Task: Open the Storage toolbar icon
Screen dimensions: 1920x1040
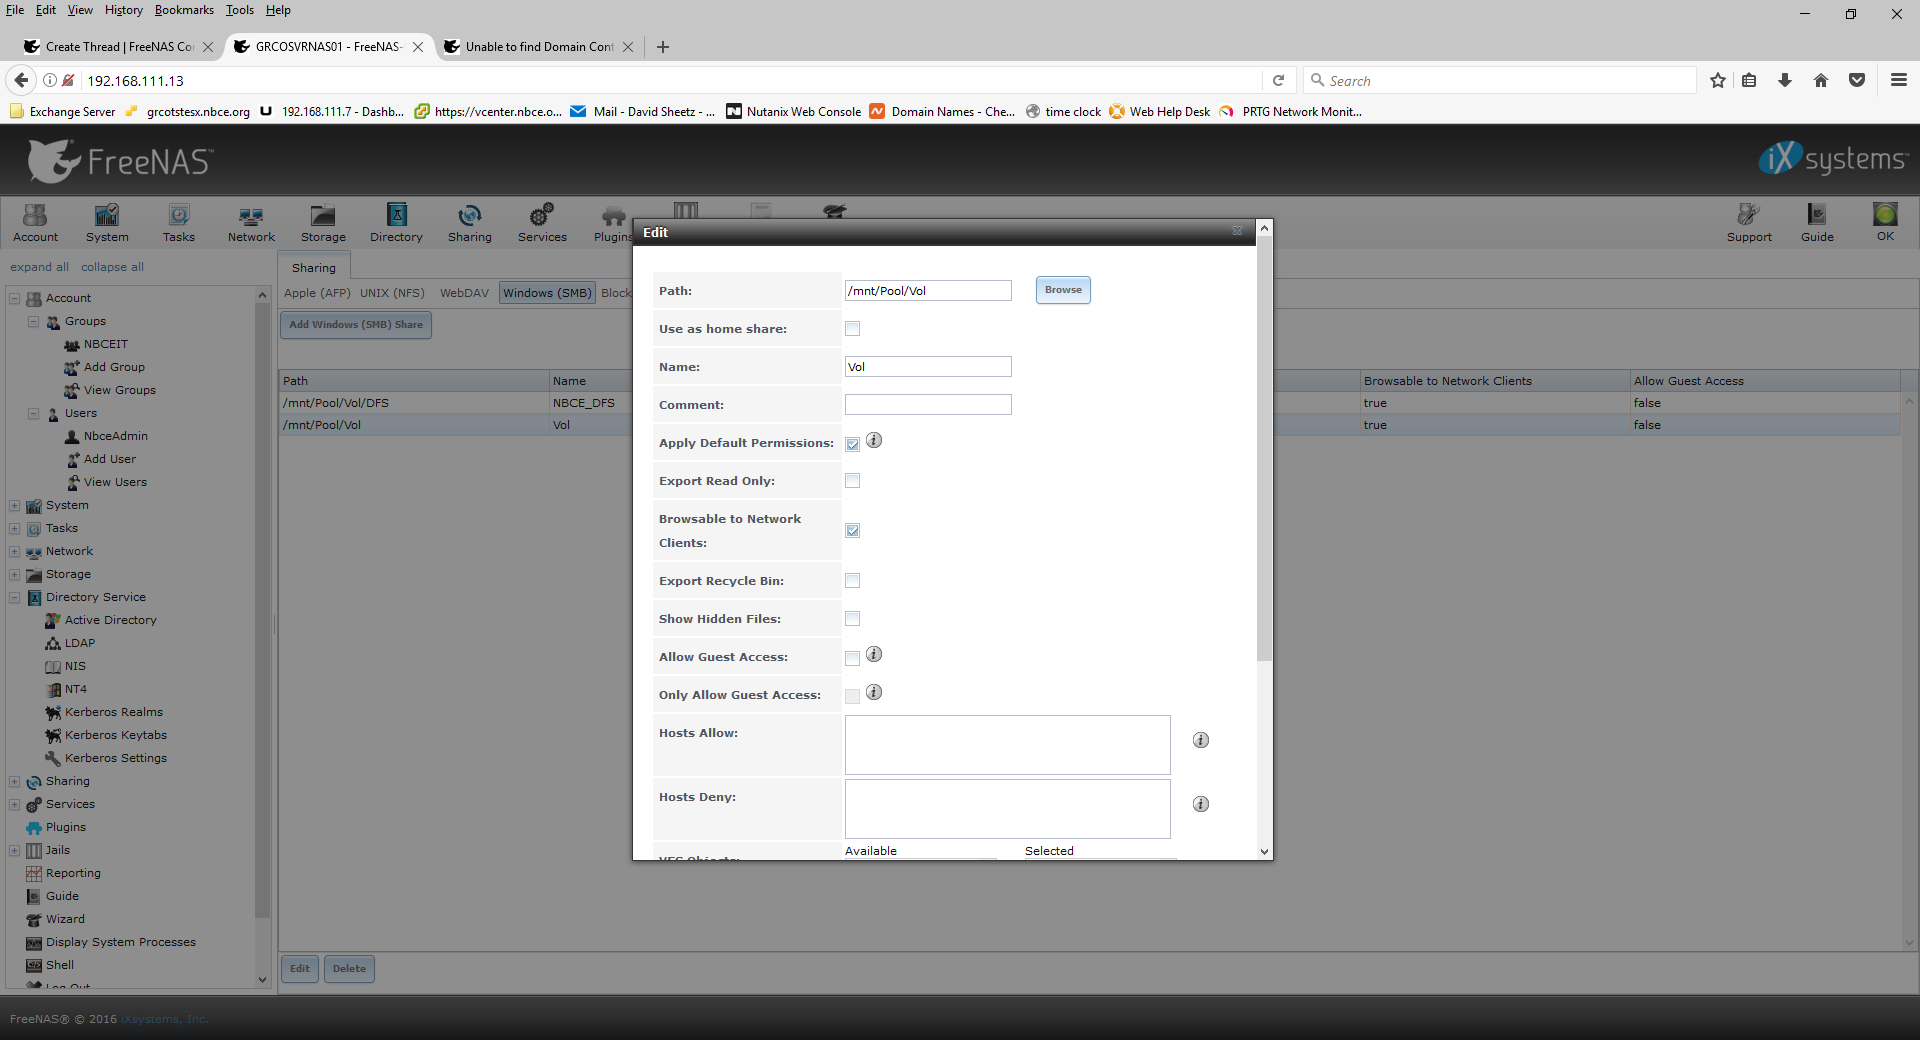Action: coord(323,223)
